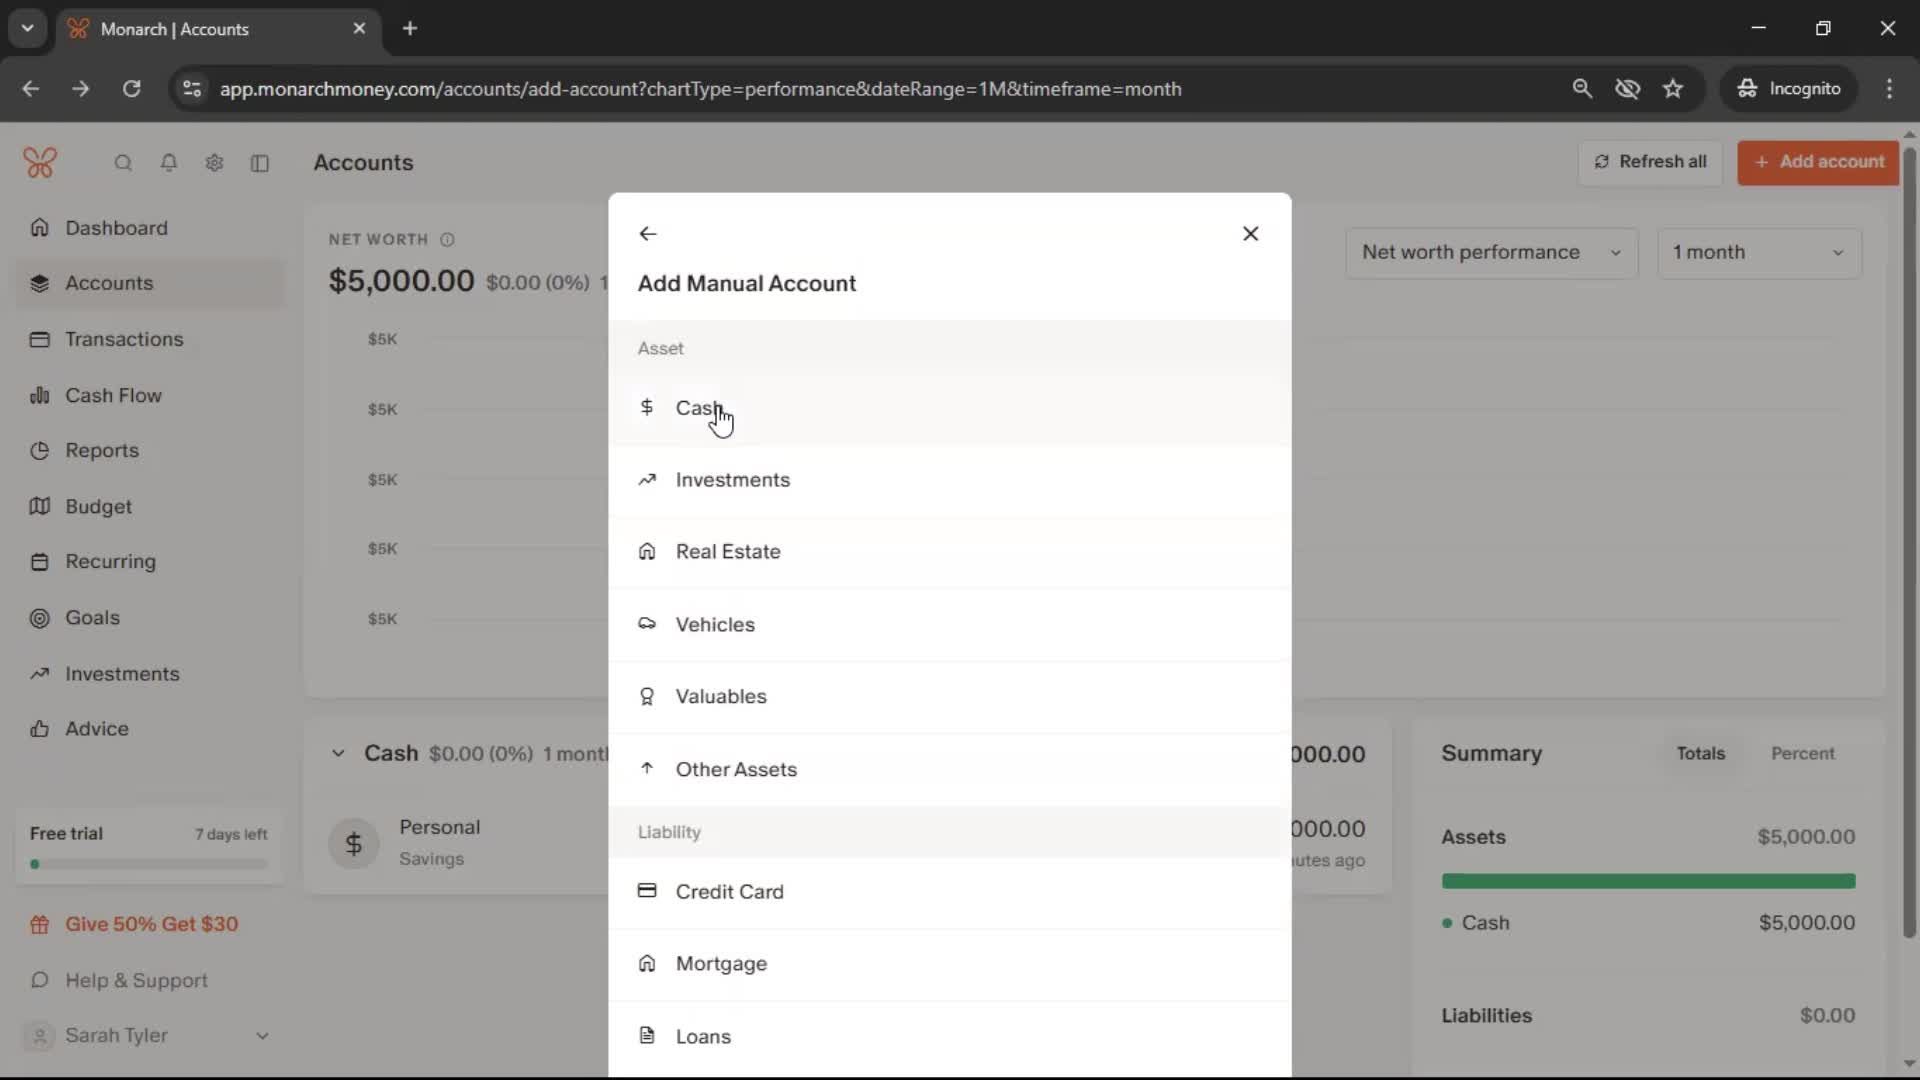Close the Add Manual Account dialog
The height and width of the screenshot is (1080, 1920).
(1250, 234)
